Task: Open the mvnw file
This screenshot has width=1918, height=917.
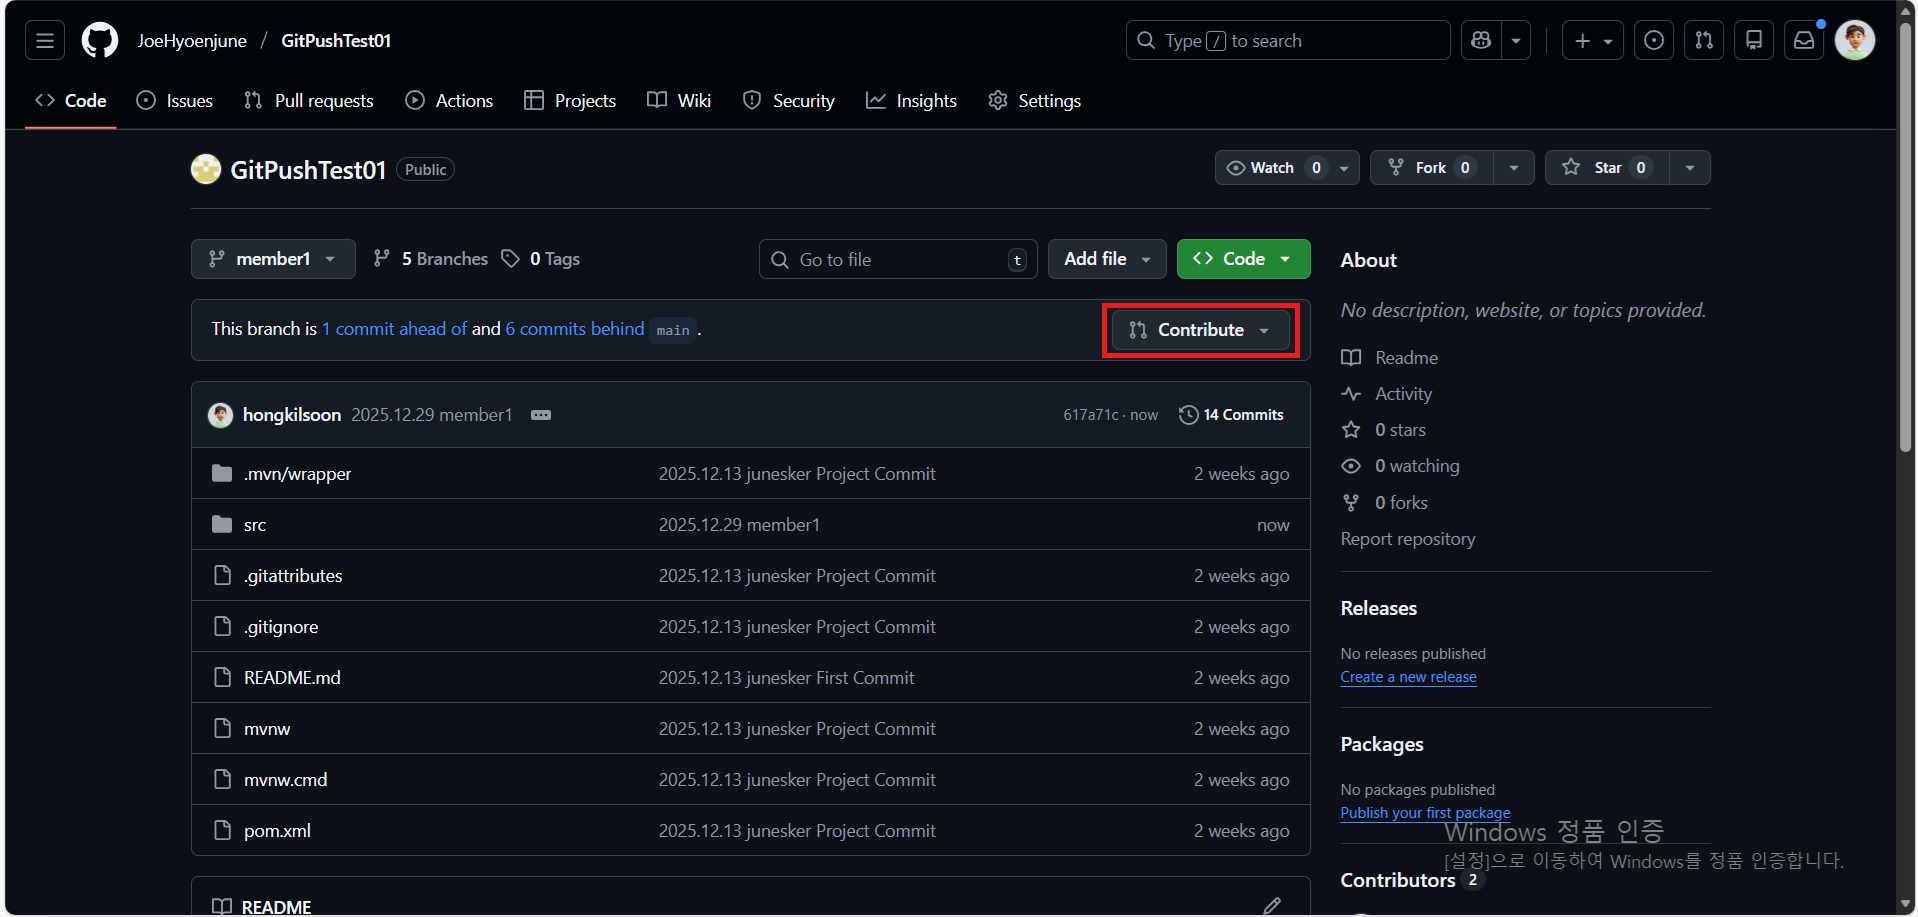Action: coord(267,729)
